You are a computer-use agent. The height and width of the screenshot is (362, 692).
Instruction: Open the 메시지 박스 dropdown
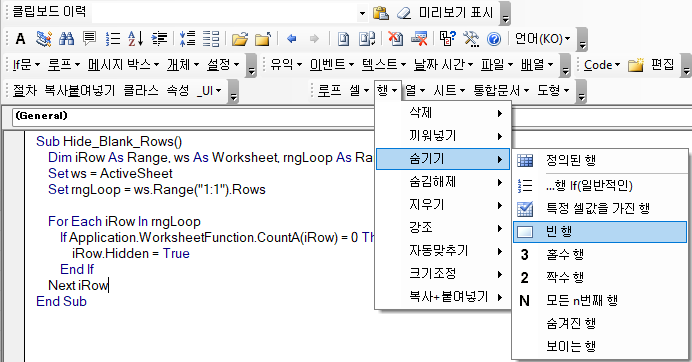(x=123, y=65)
